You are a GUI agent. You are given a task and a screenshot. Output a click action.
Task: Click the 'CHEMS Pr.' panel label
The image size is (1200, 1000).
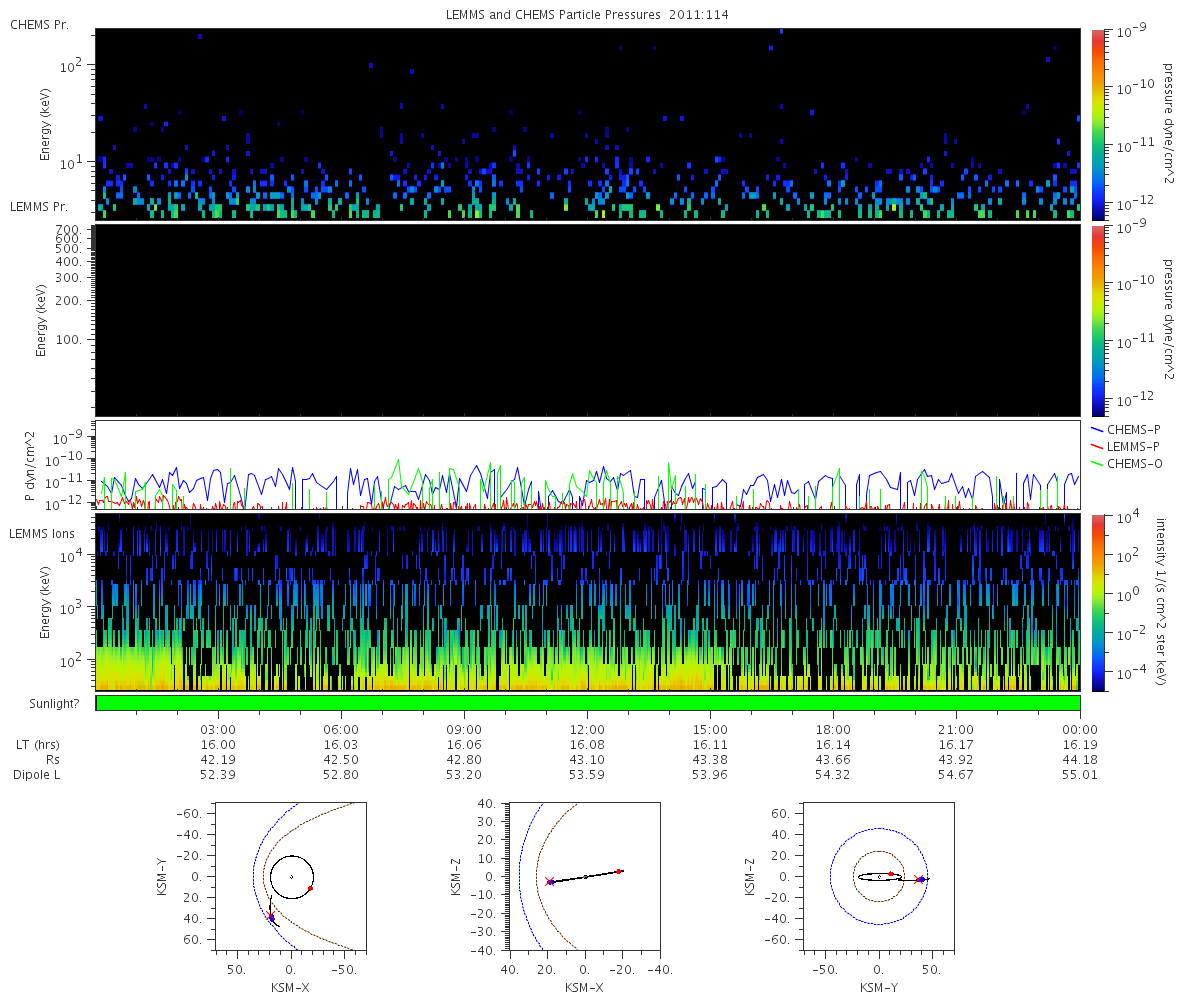click(39, 24)
